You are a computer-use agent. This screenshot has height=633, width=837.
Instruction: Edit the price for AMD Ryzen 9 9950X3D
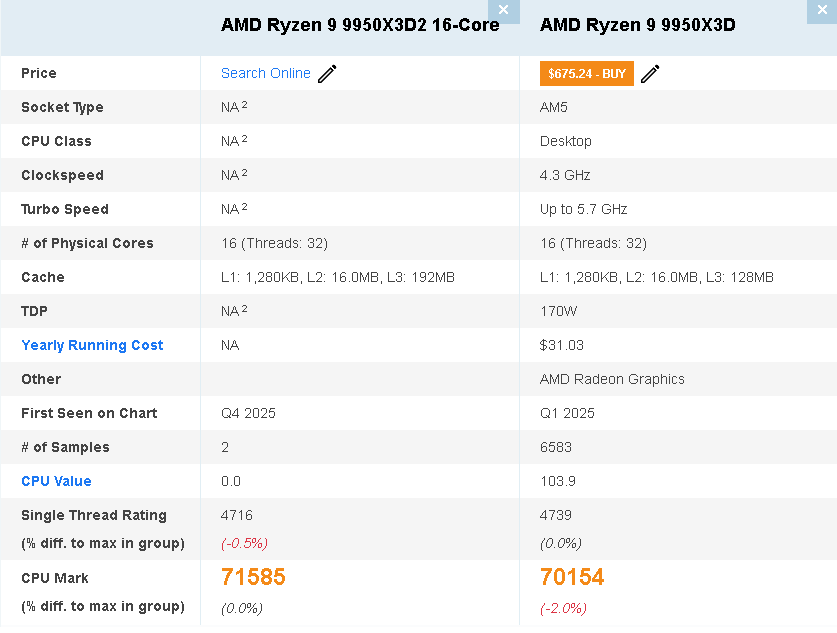point(650,73)
